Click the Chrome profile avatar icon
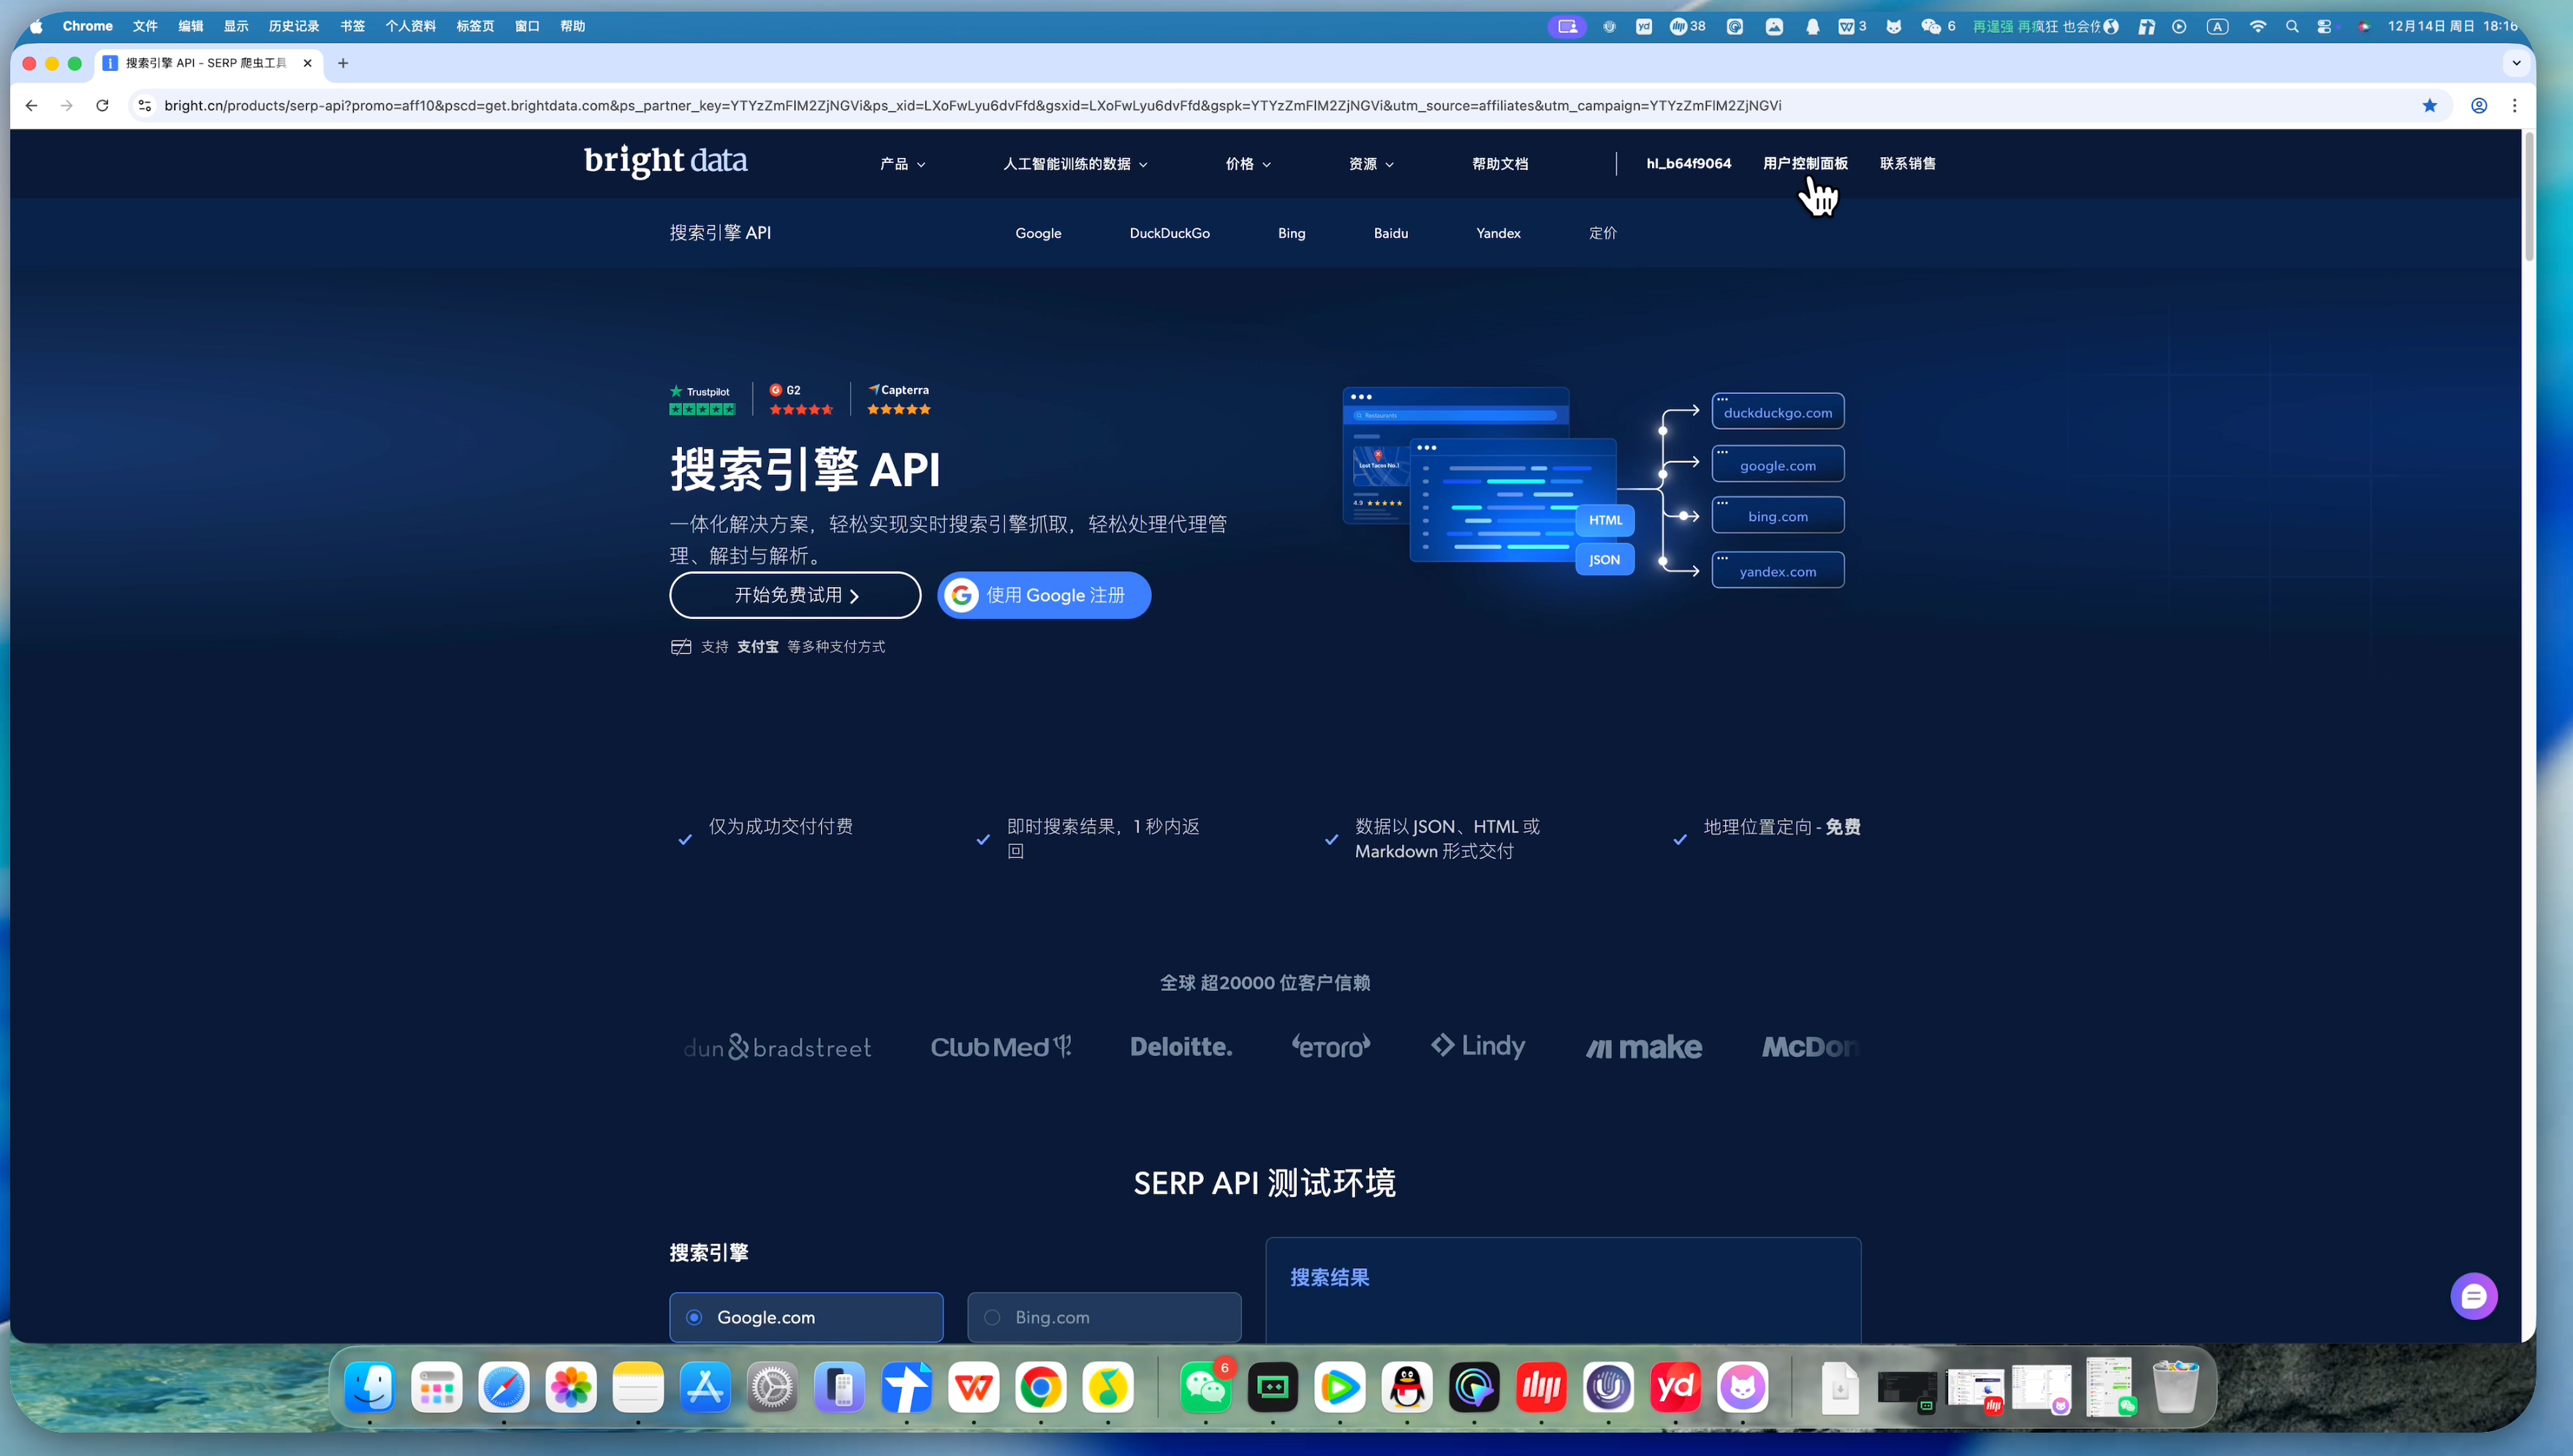The width and height of the screenshot is (2573, 1456). [x=2479, y=106]
